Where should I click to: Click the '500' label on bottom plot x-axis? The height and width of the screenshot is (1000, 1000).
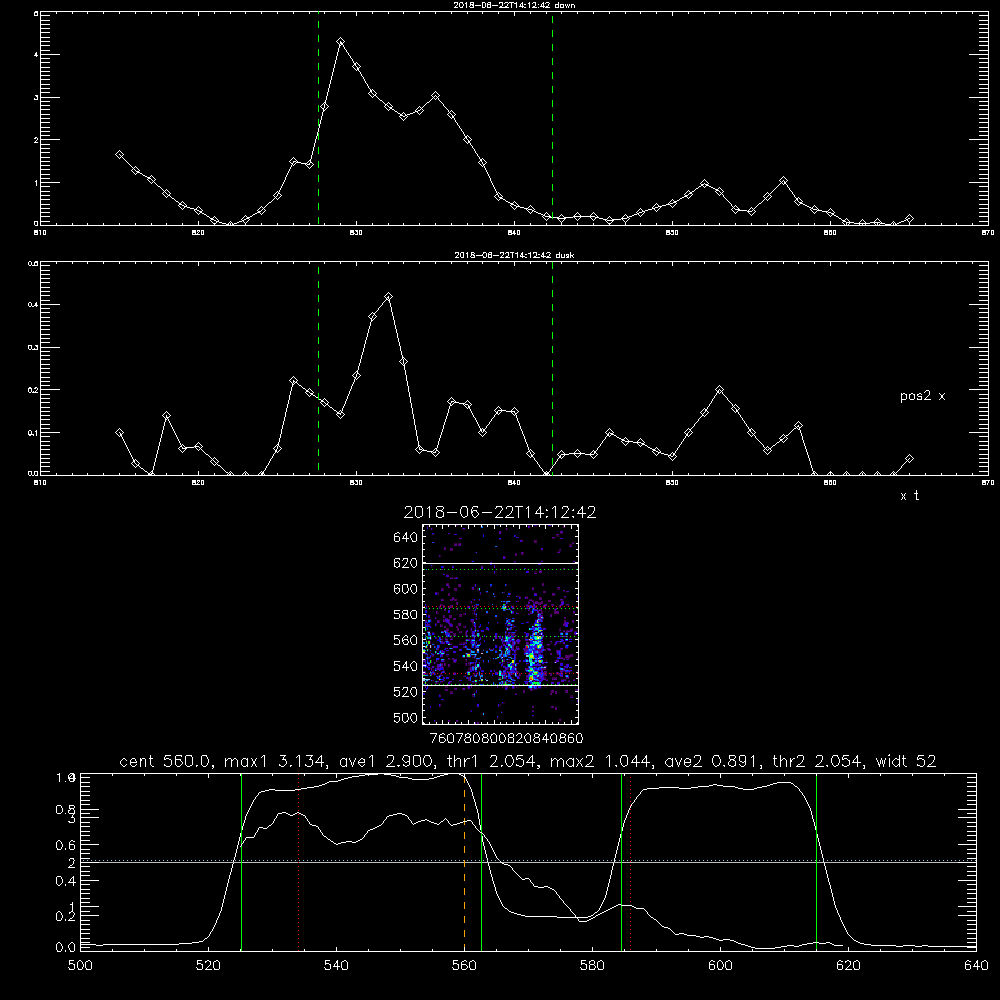tap(80, 966)
